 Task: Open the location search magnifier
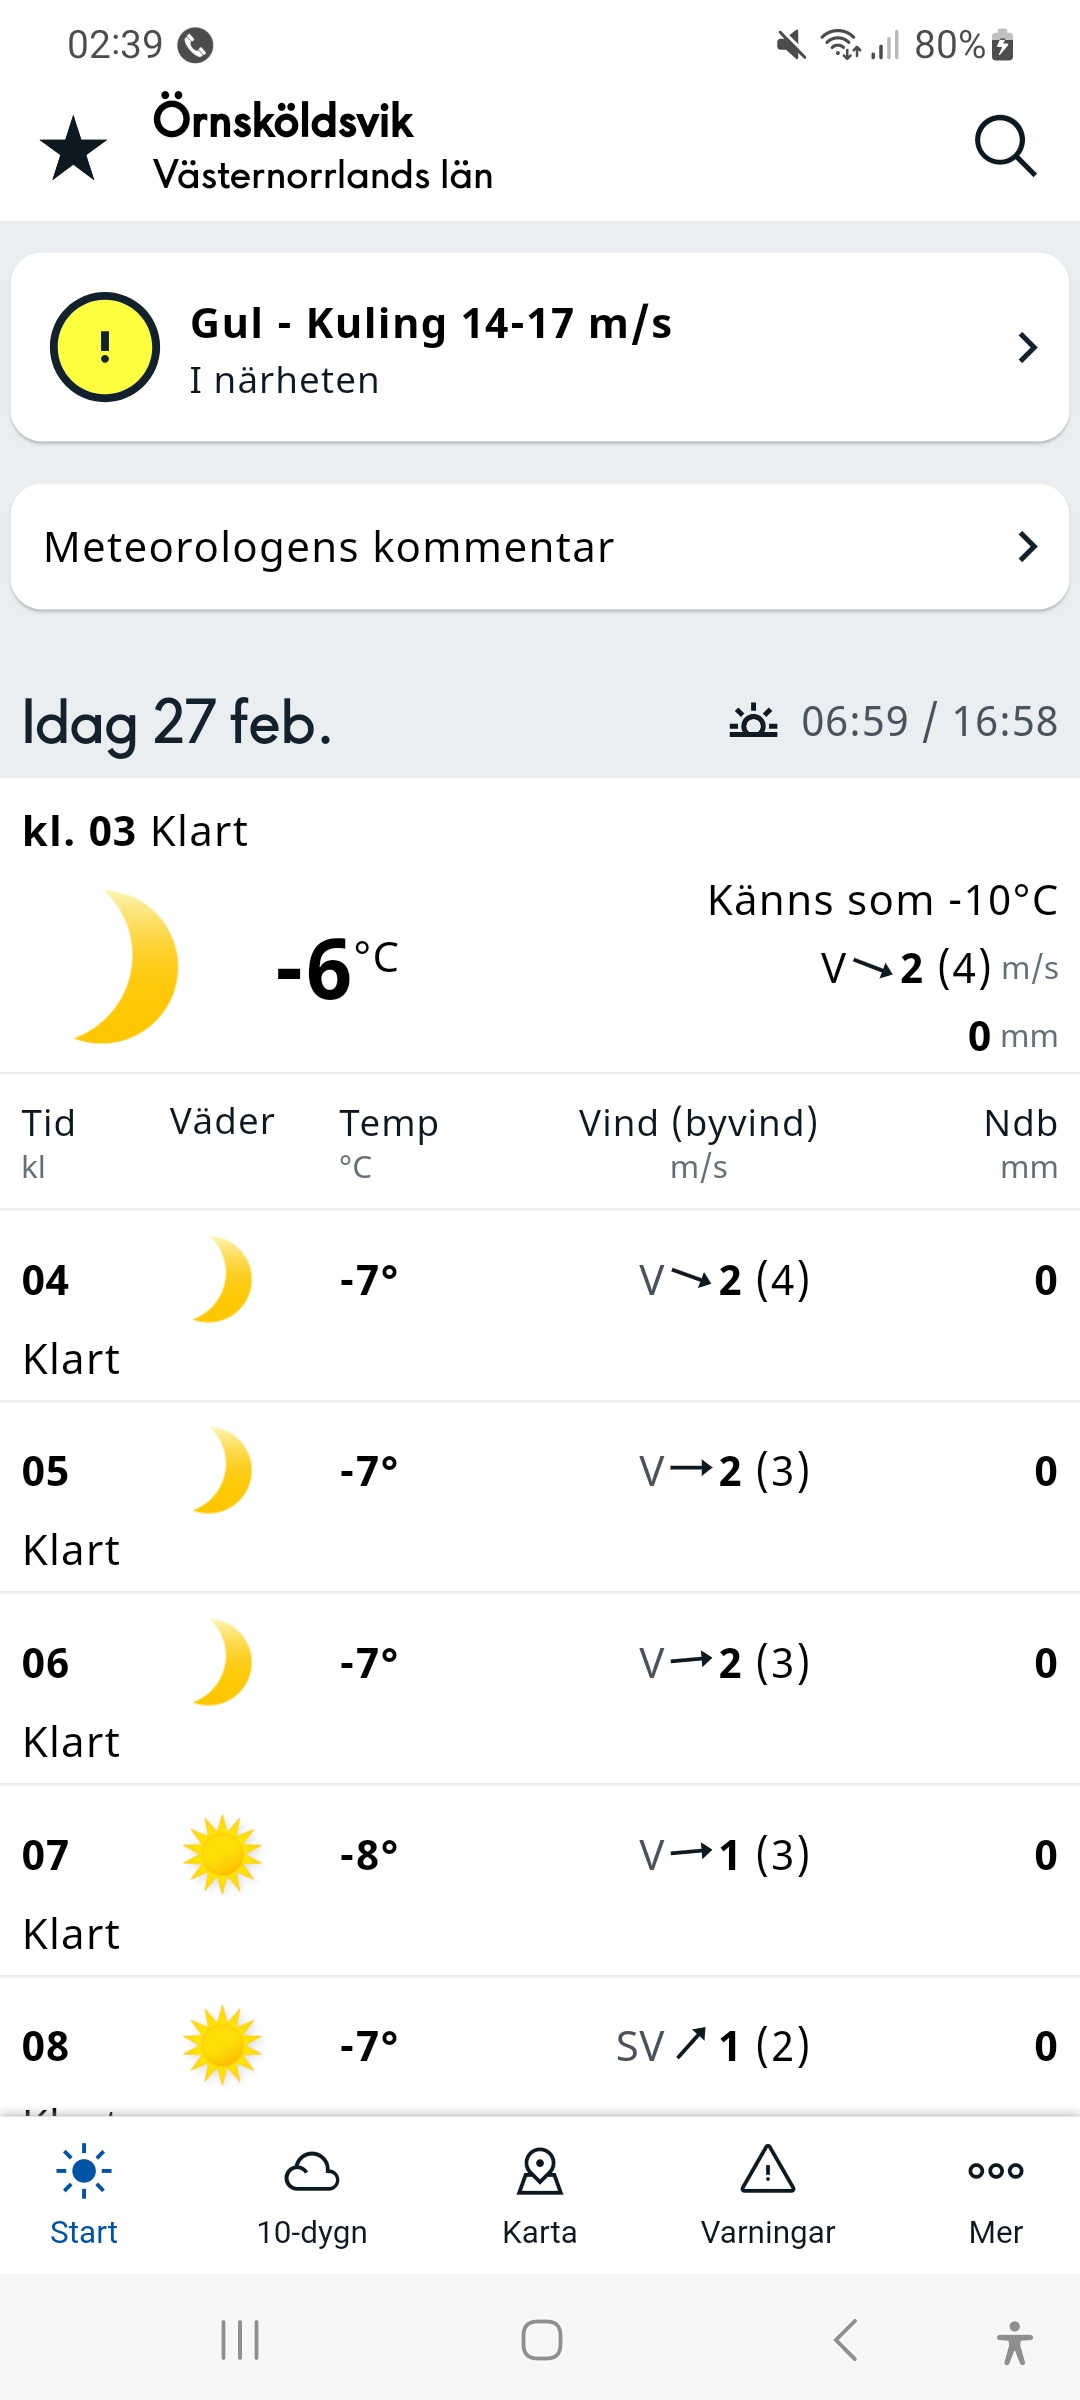pyautogui.click(x=1004, y=147)
